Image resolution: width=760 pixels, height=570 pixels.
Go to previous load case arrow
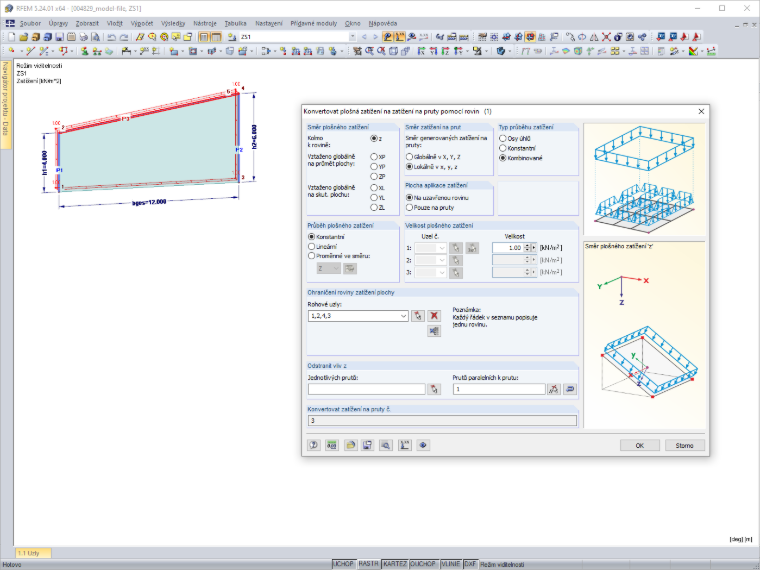(x=364, y=37)
